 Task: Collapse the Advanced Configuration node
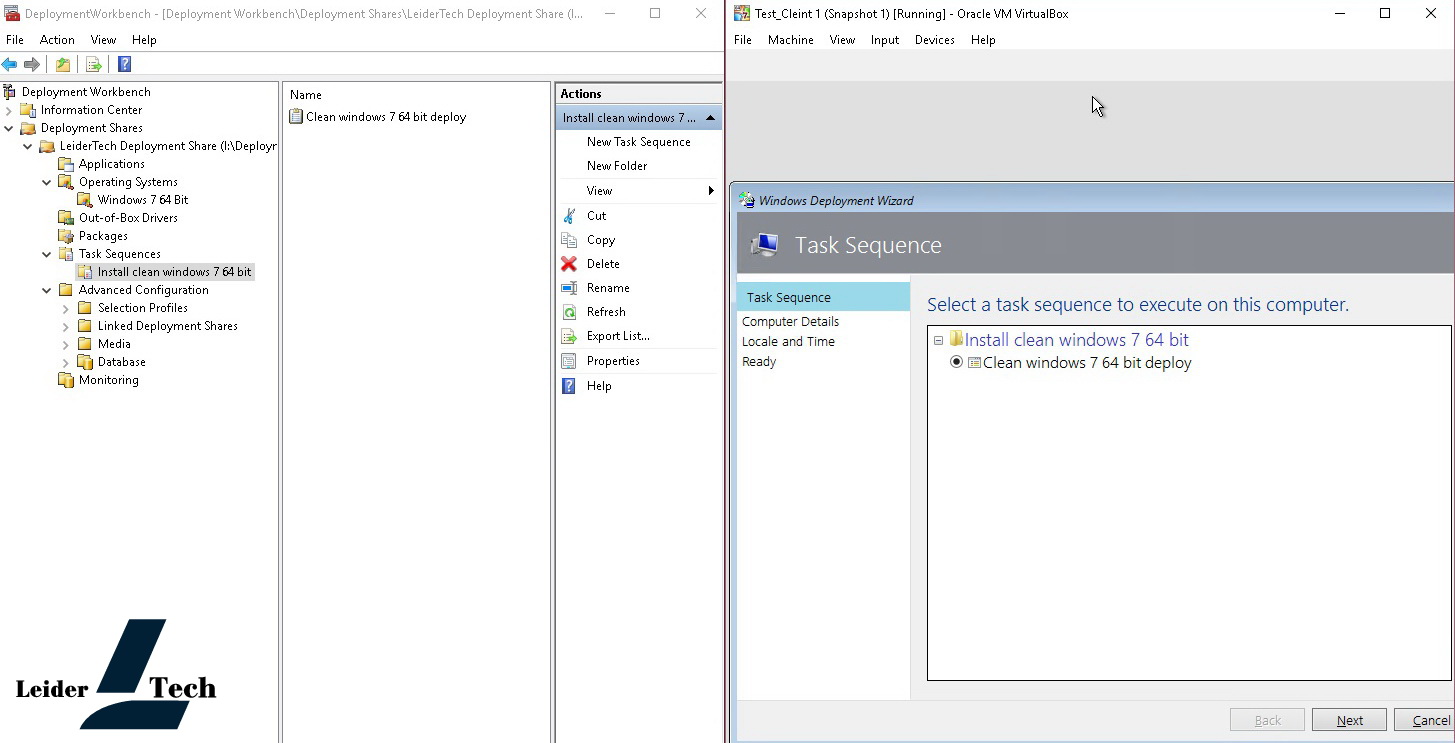tap(47, 290)
